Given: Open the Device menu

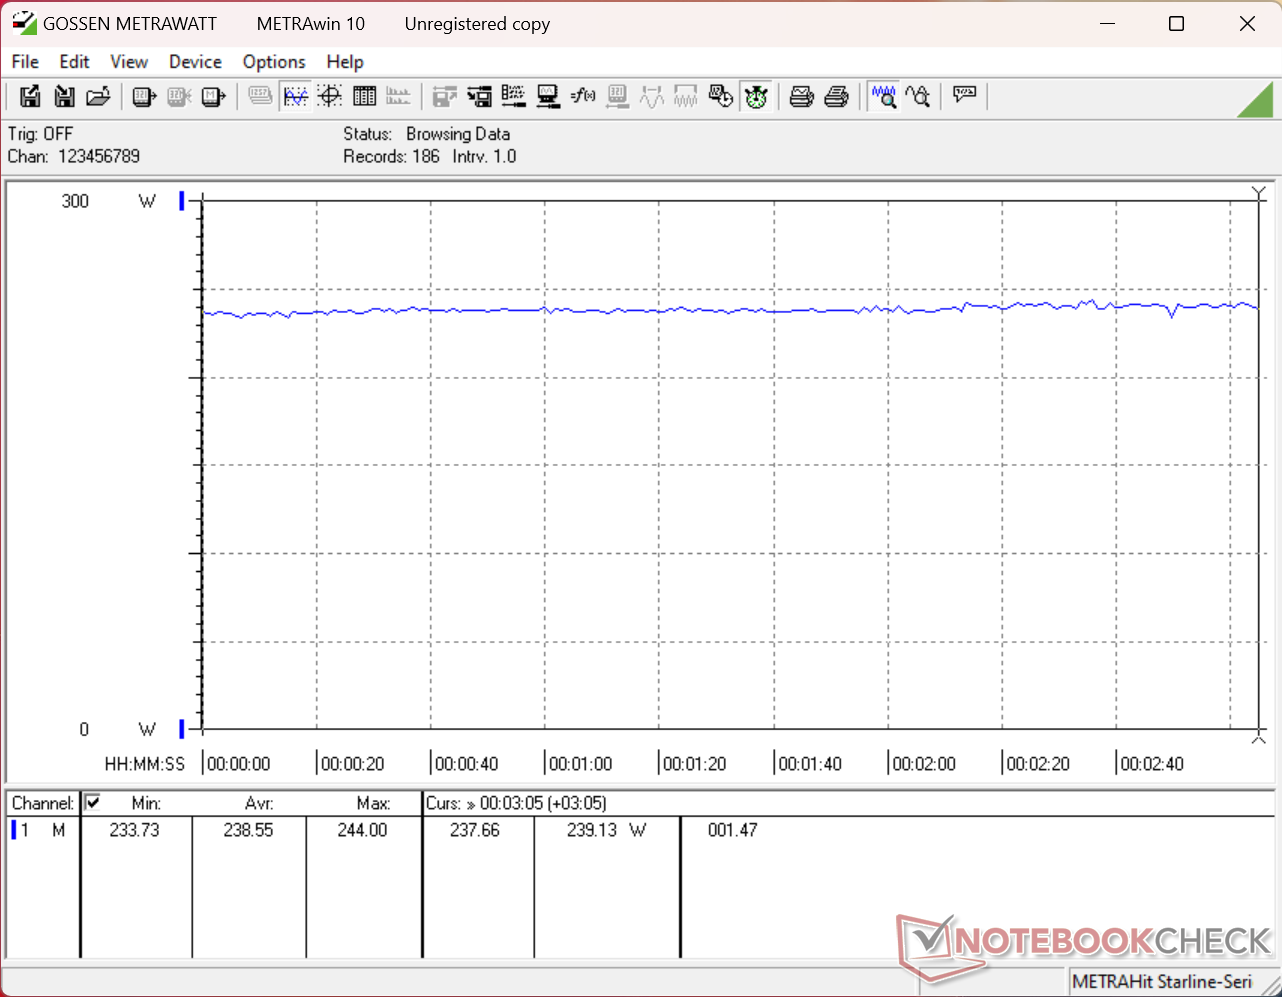Looking at the screenshot, I should (x=195, y=62).
